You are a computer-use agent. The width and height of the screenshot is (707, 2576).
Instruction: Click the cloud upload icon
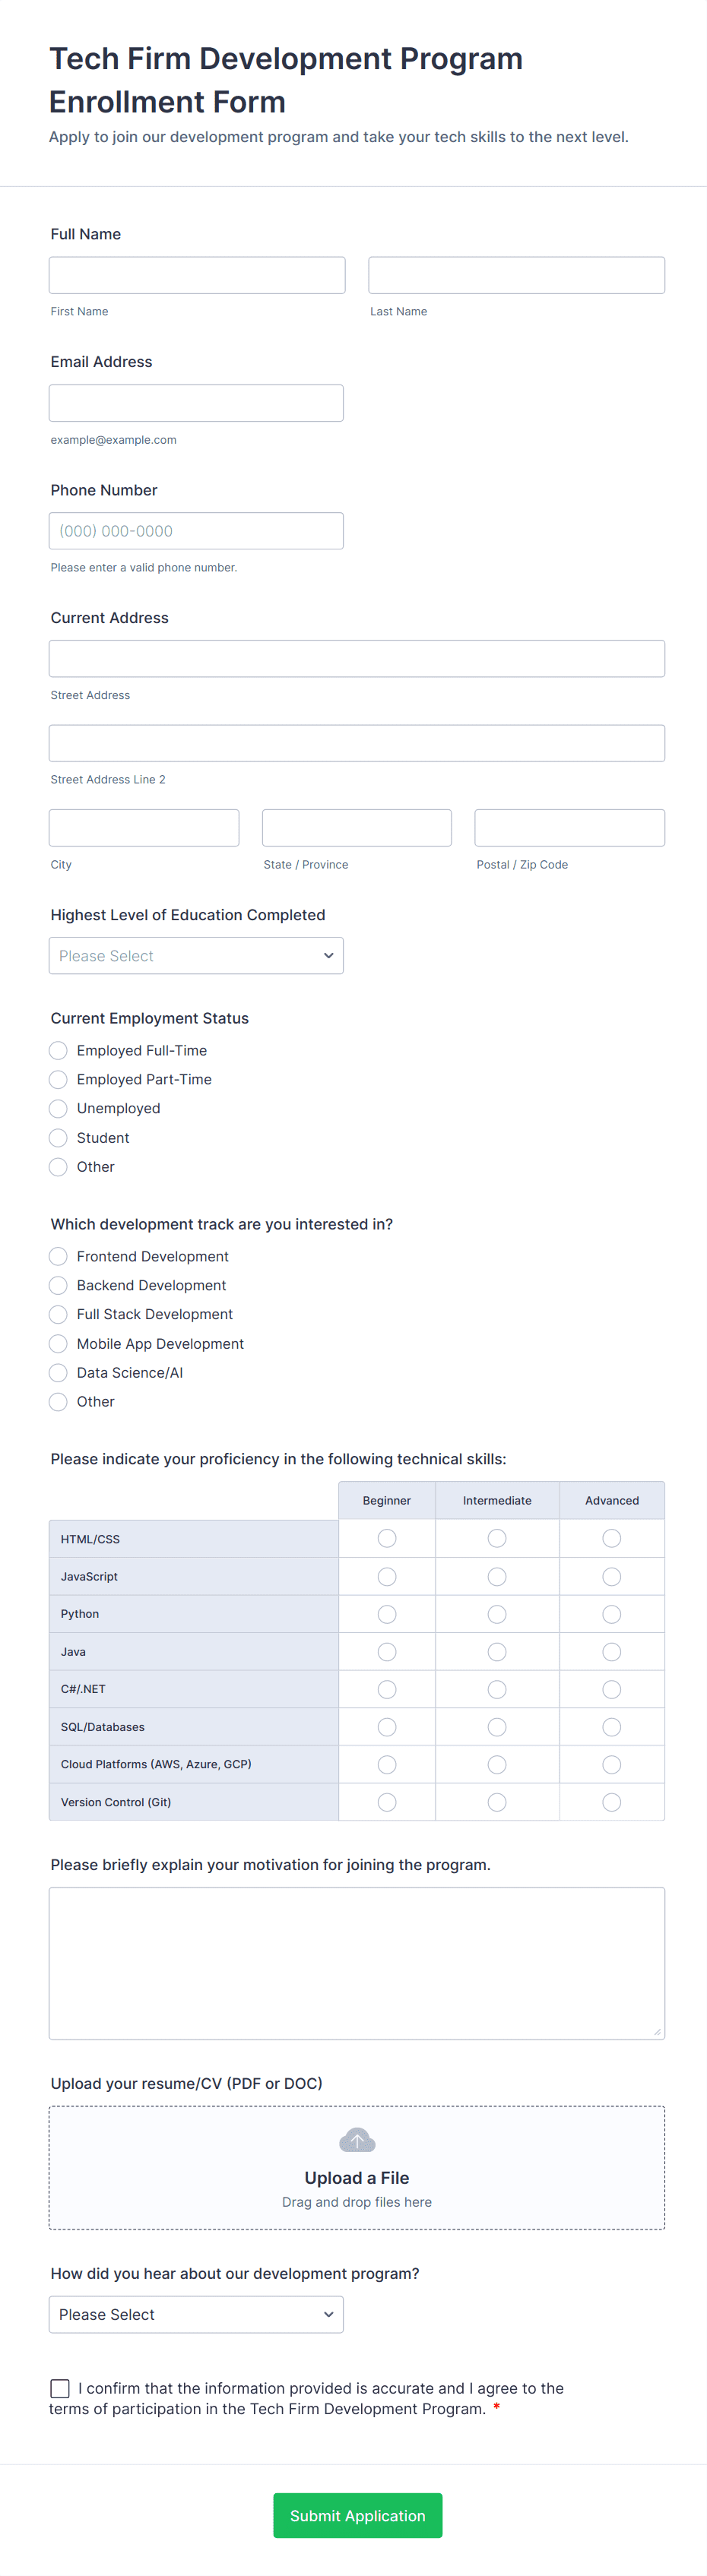coord(357,2140)
